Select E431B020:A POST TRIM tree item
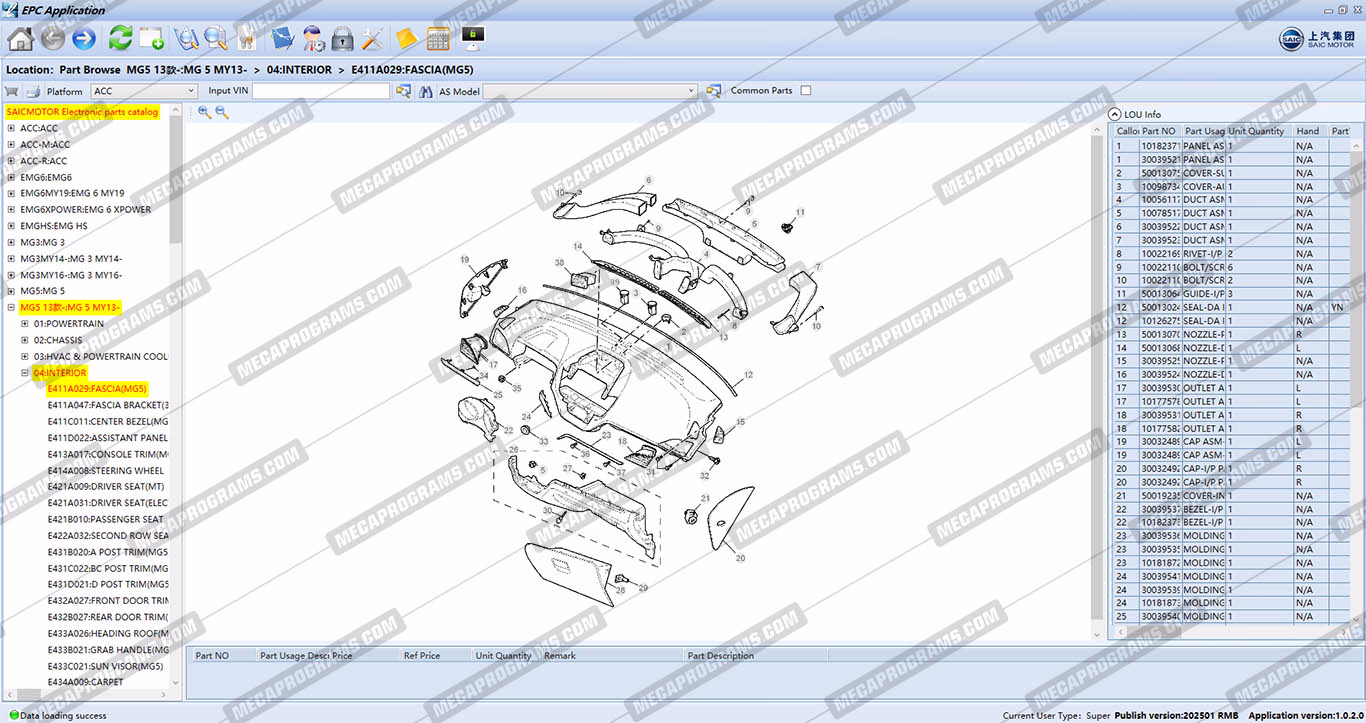Screen dimensions: 1366x723 coord(108,552)
